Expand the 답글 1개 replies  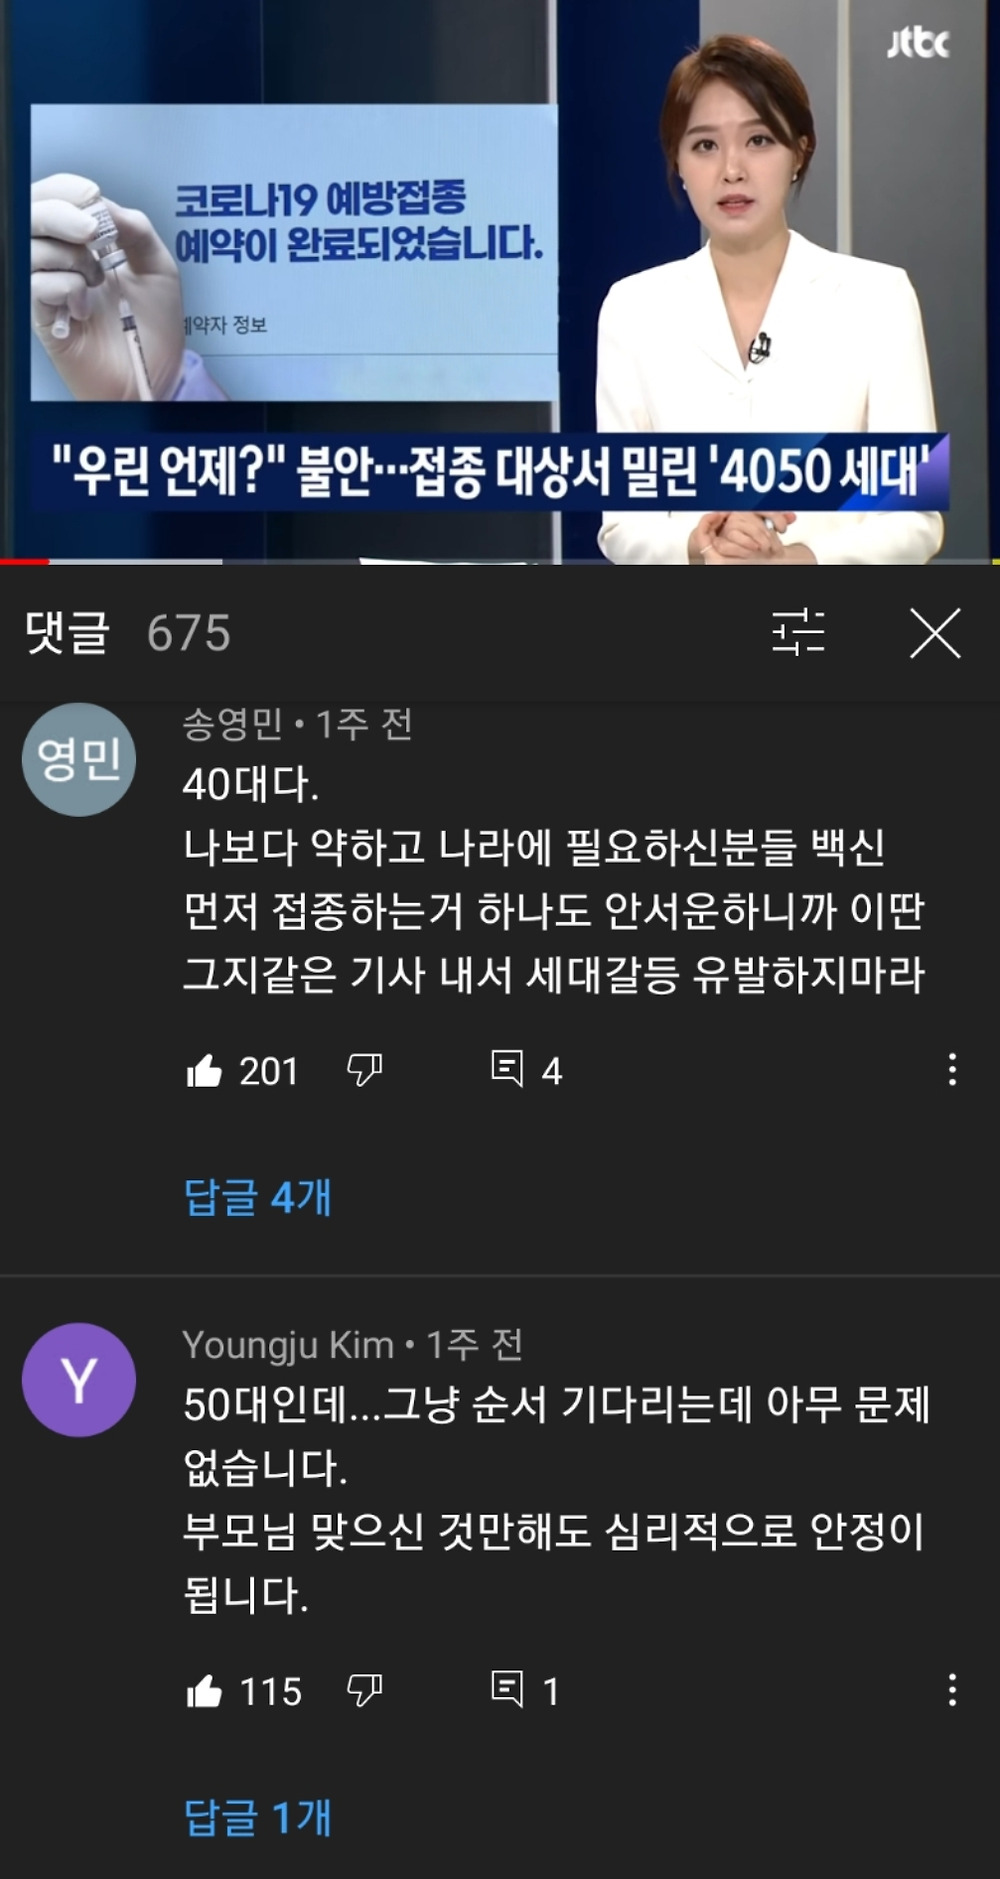pos(257,1817)
